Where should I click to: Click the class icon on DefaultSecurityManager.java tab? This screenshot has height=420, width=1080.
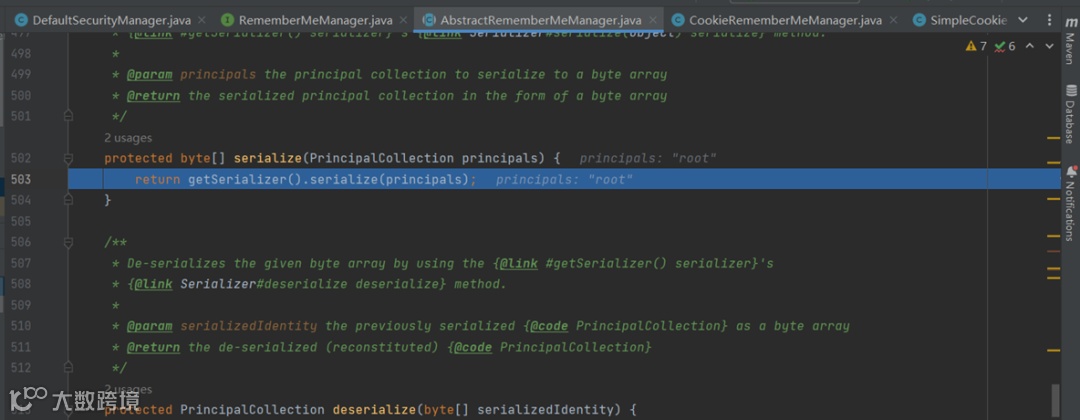coord(21,20)
